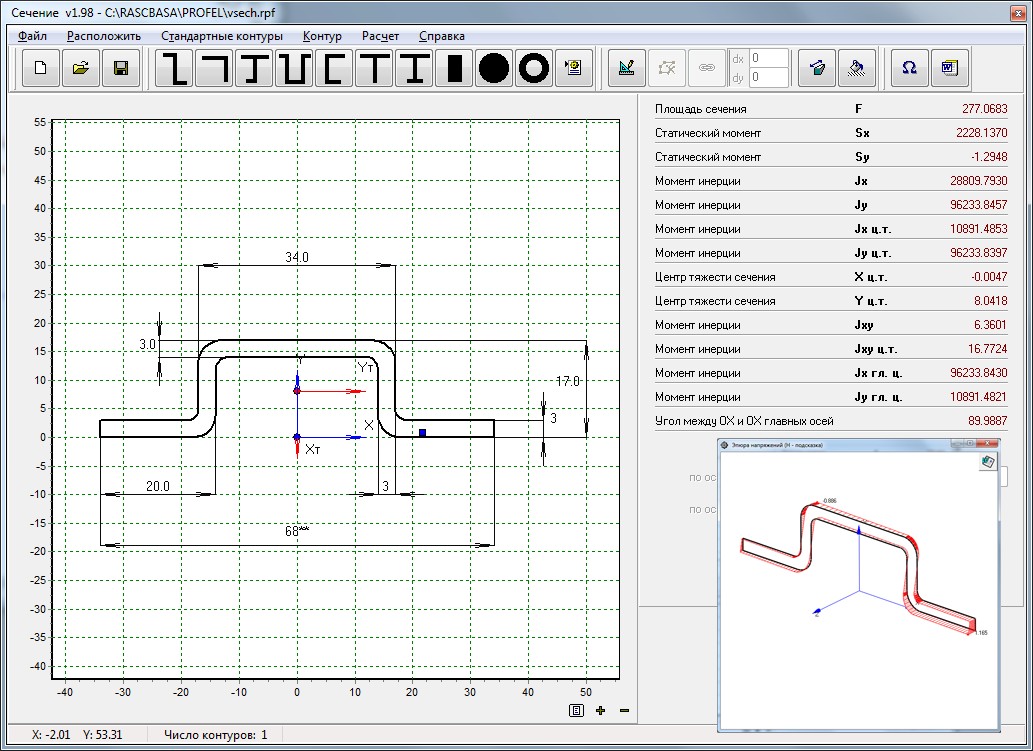Open the profile library list icon
This screenshot has width=1033, height=751.
tap(574, 68)
